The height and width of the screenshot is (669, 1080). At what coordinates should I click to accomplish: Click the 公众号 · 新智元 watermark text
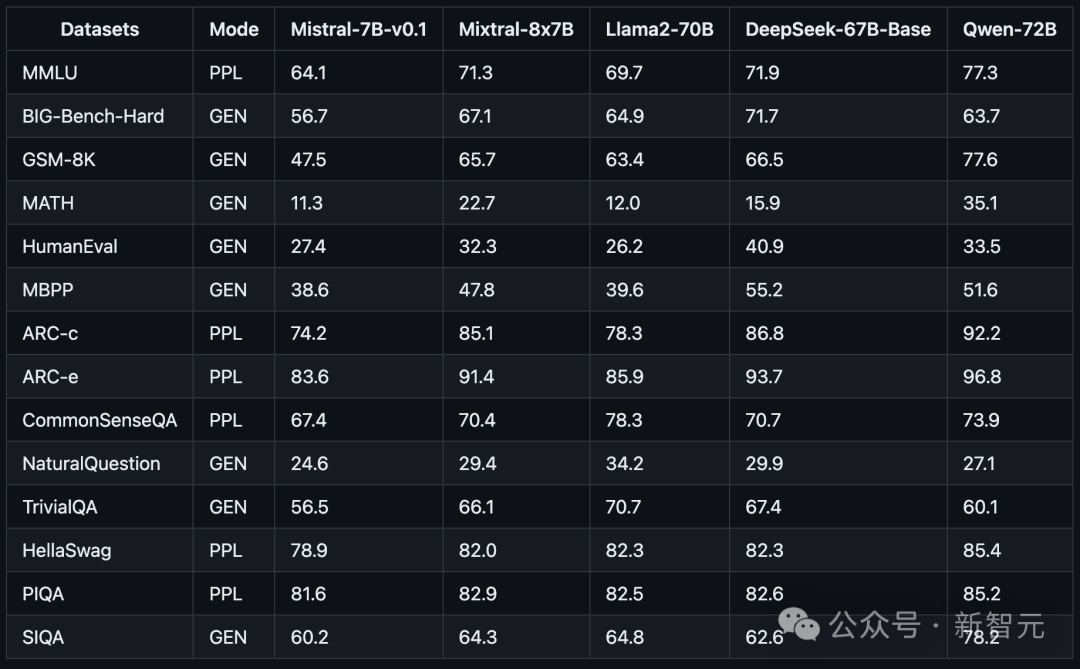tap(937, 626)
